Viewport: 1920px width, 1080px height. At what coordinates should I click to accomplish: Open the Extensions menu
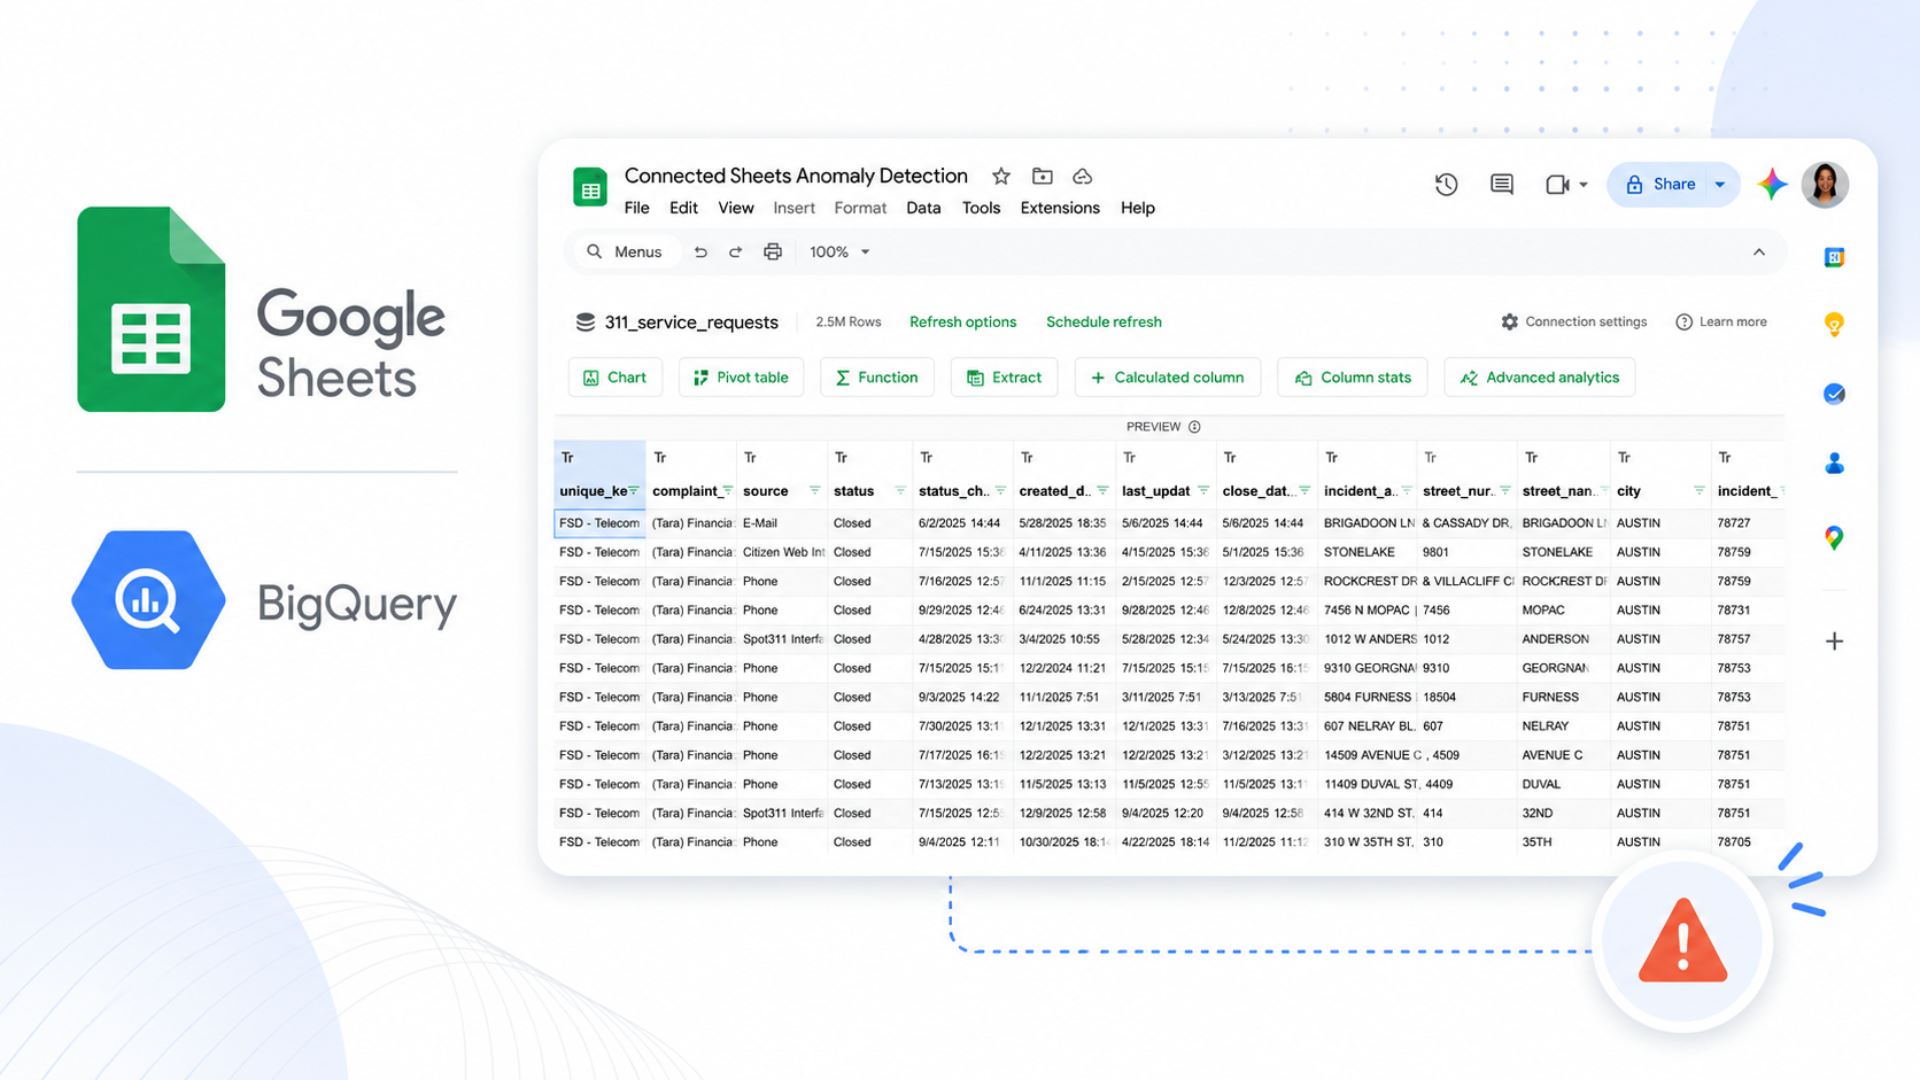(x=1060, y=208)
